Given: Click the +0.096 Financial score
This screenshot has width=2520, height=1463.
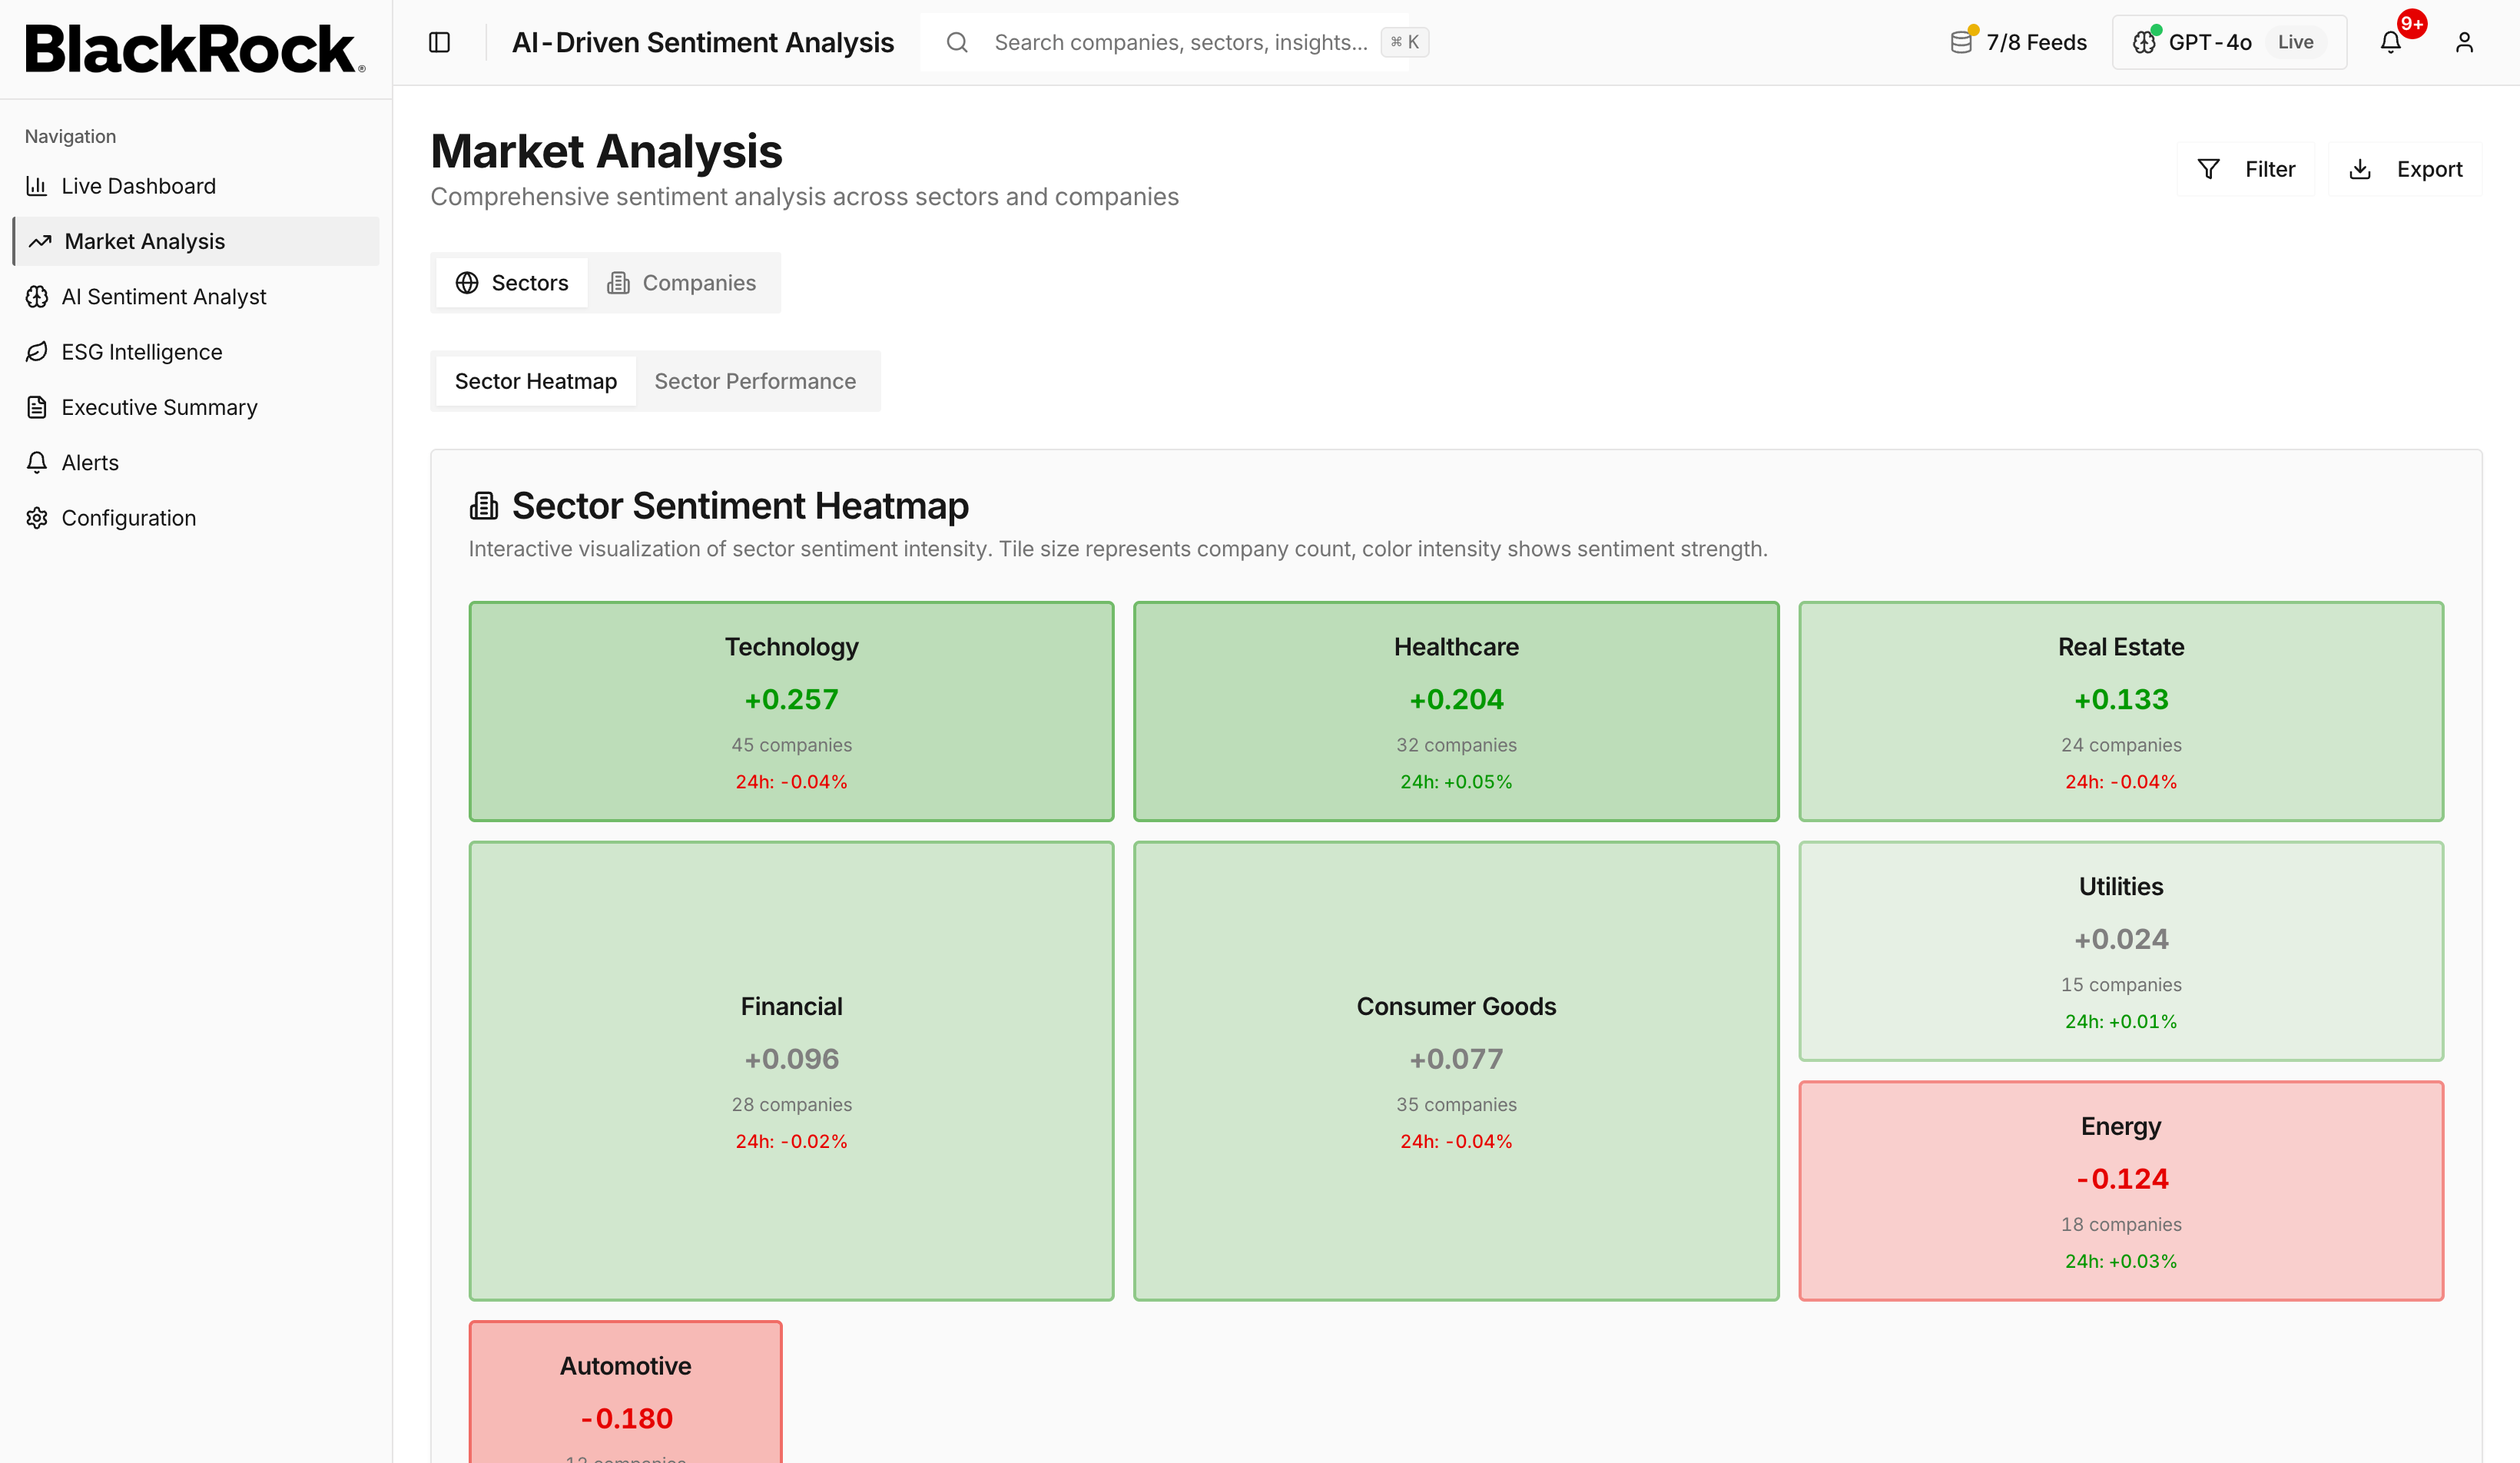Looking at the screenshot, I should [x=791, y=1059].
